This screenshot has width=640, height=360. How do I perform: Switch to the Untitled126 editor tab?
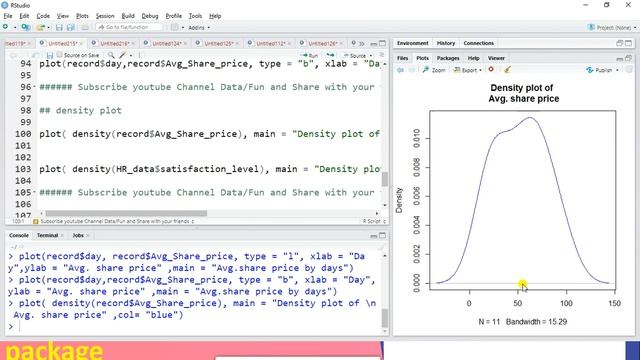point(322,43)
